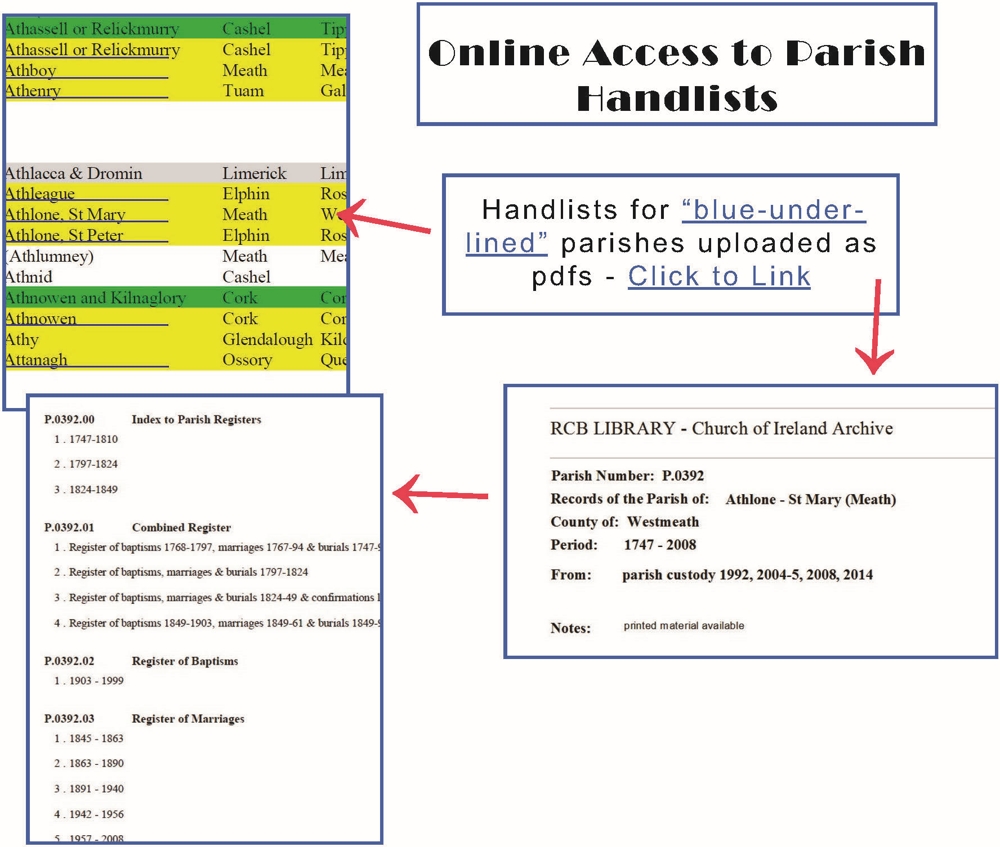Viewport: 1000px width, 847px height.
Task: Click the "1903 - 1999" baptisms entry
Action: (96, 681)
